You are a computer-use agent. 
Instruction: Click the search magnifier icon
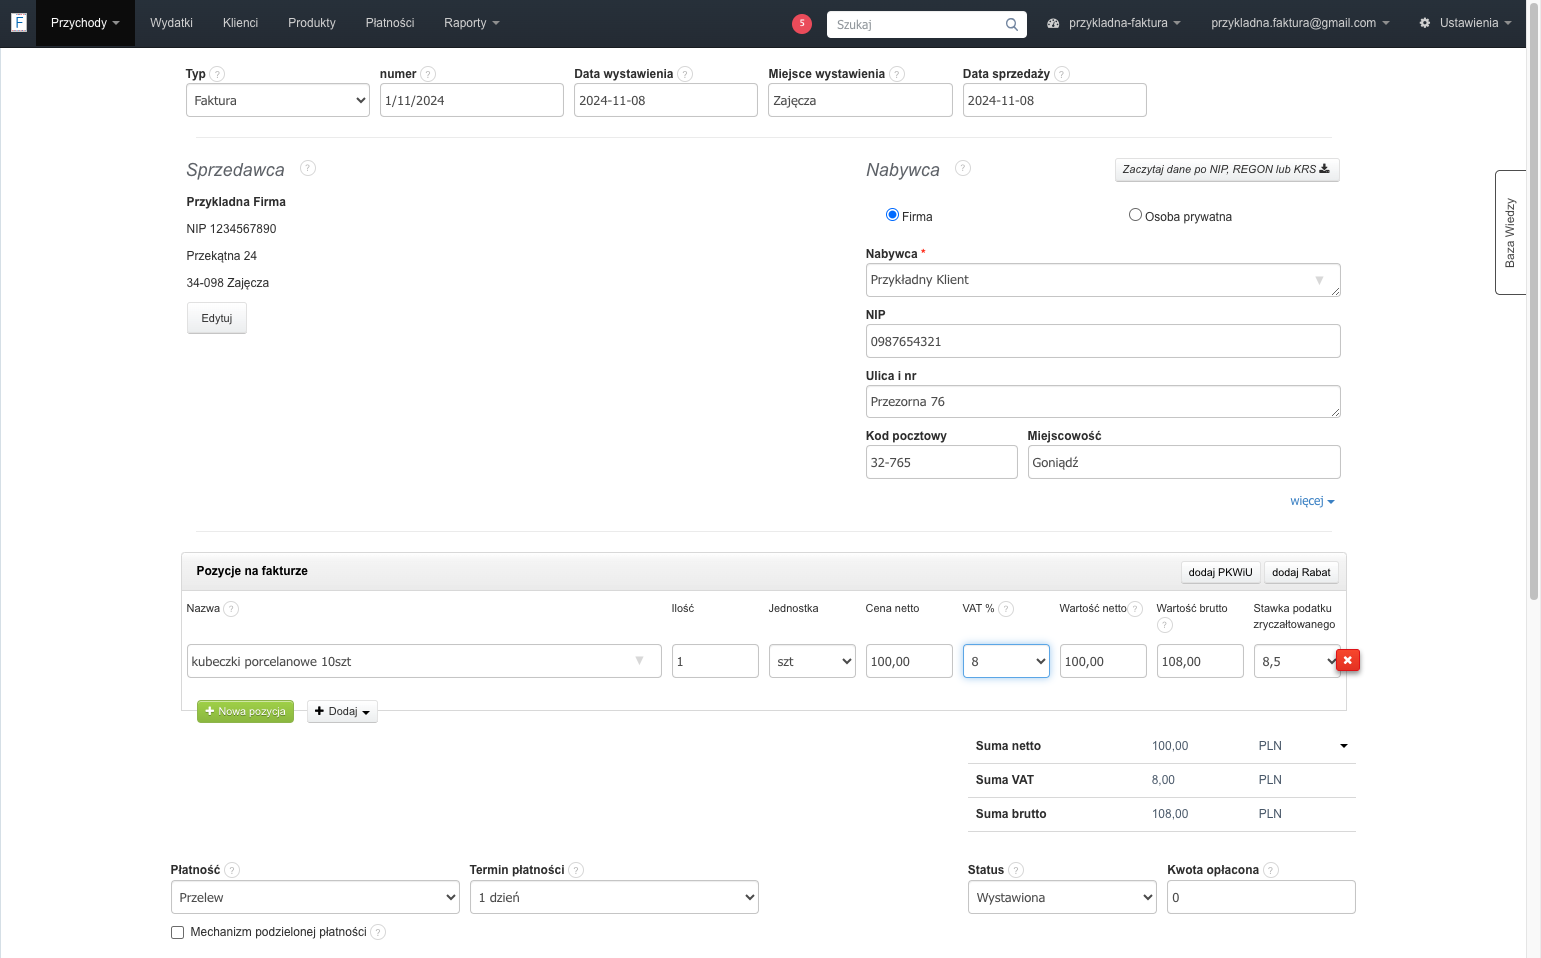click(1012, 24)
